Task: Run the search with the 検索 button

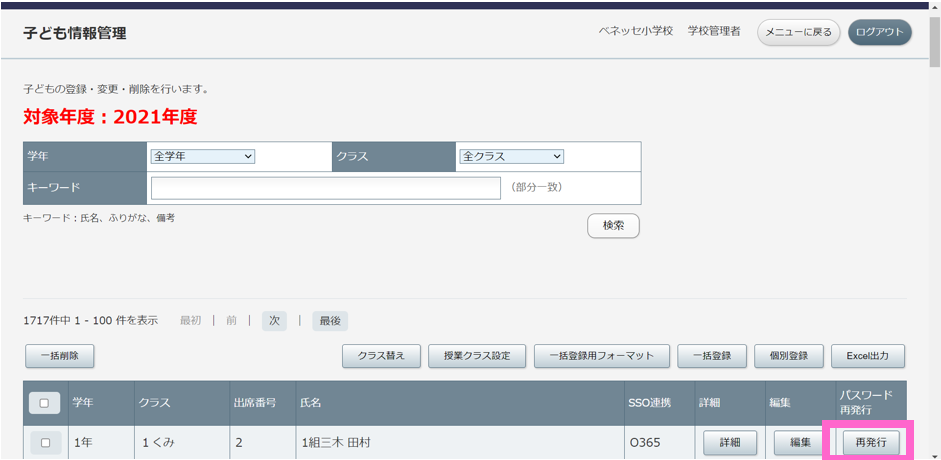Action: point(613,226)
